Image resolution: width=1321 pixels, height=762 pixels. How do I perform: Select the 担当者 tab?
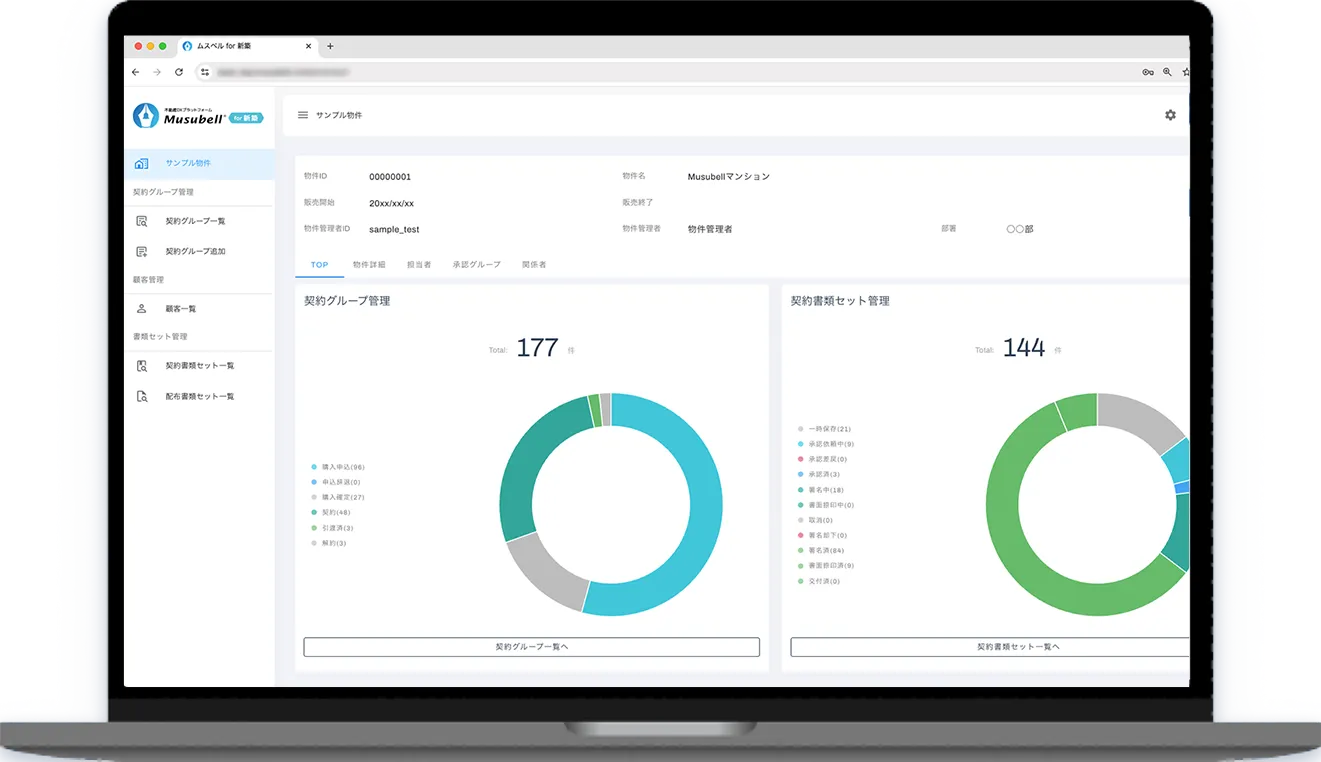coord(419,265)
